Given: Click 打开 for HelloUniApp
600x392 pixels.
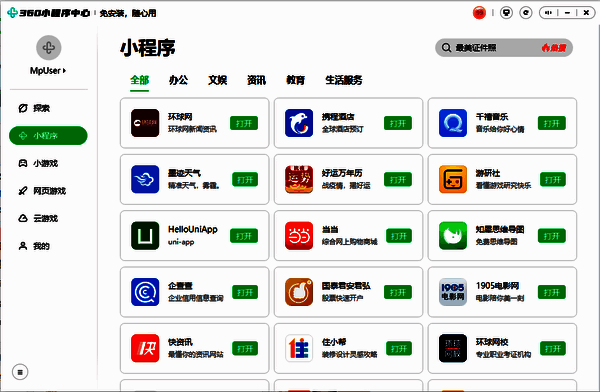Looking at the screenshot, I should [244, 235].
